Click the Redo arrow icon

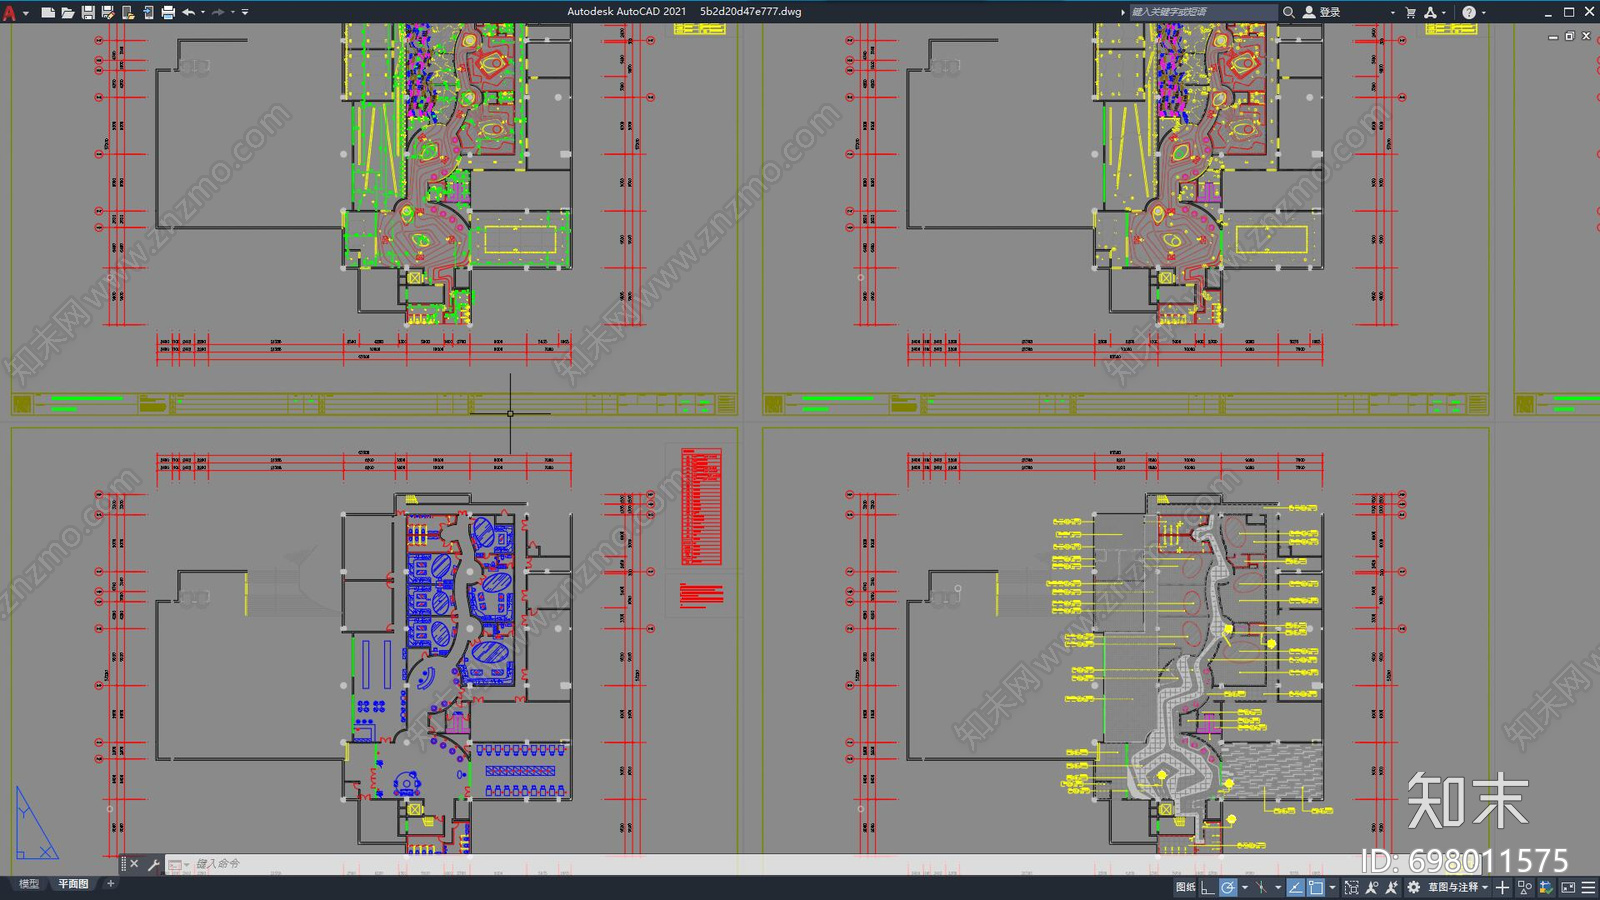click(x=218, y=12)
